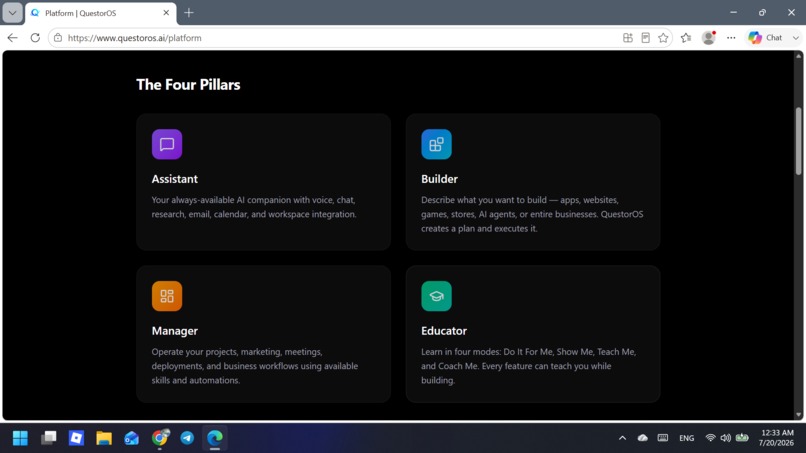806x453 pixels.
Task: Click the Builder card title
Action: pyautogui.click(x=439, y=179)
